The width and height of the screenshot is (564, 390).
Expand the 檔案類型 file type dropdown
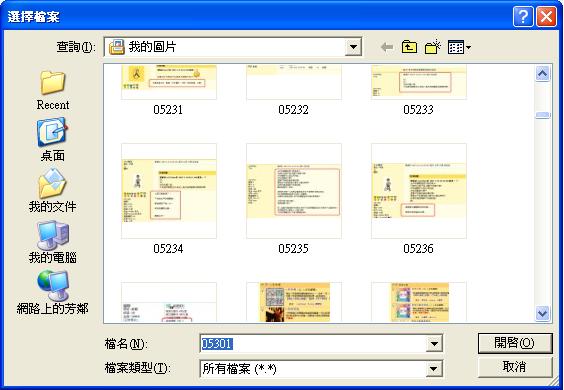coord(434,369)
